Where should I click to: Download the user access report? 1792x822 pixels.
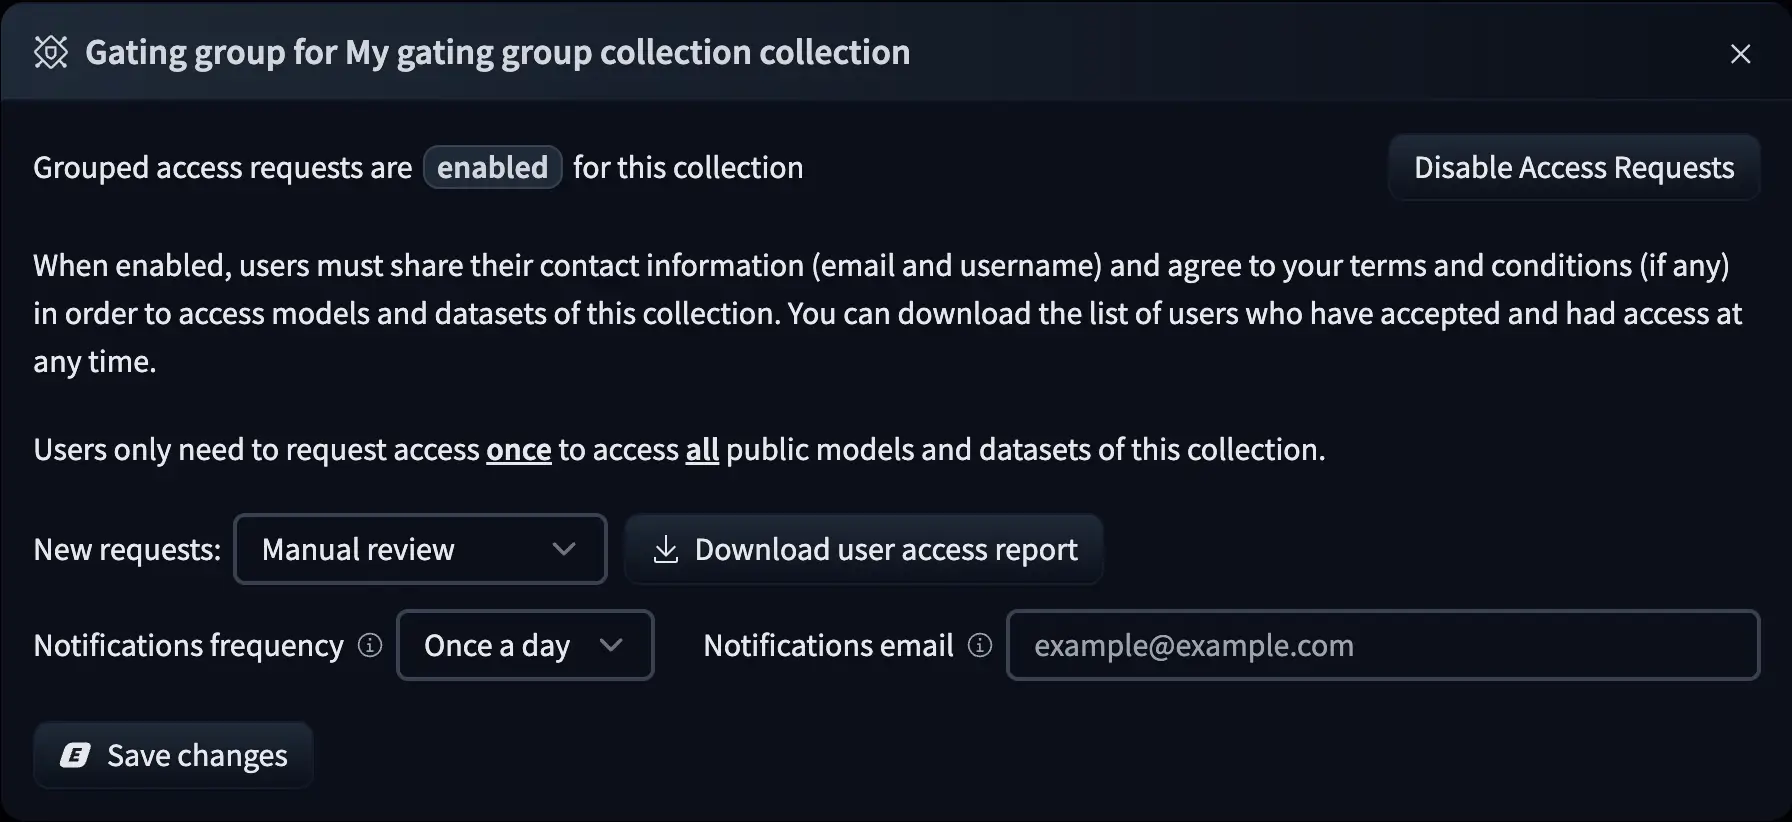(x=863, y=548)
